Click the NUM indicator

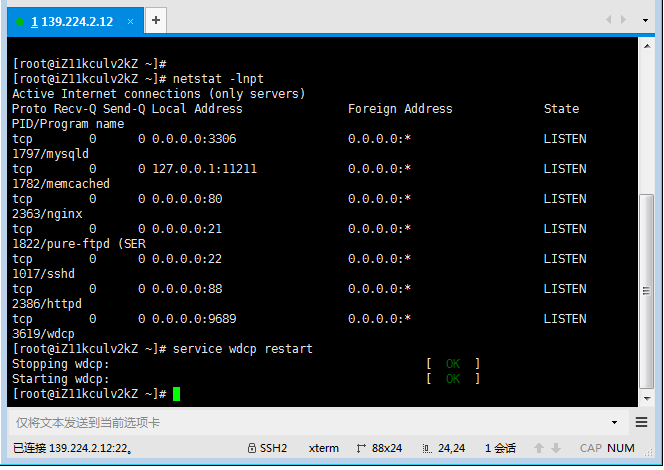620,448
